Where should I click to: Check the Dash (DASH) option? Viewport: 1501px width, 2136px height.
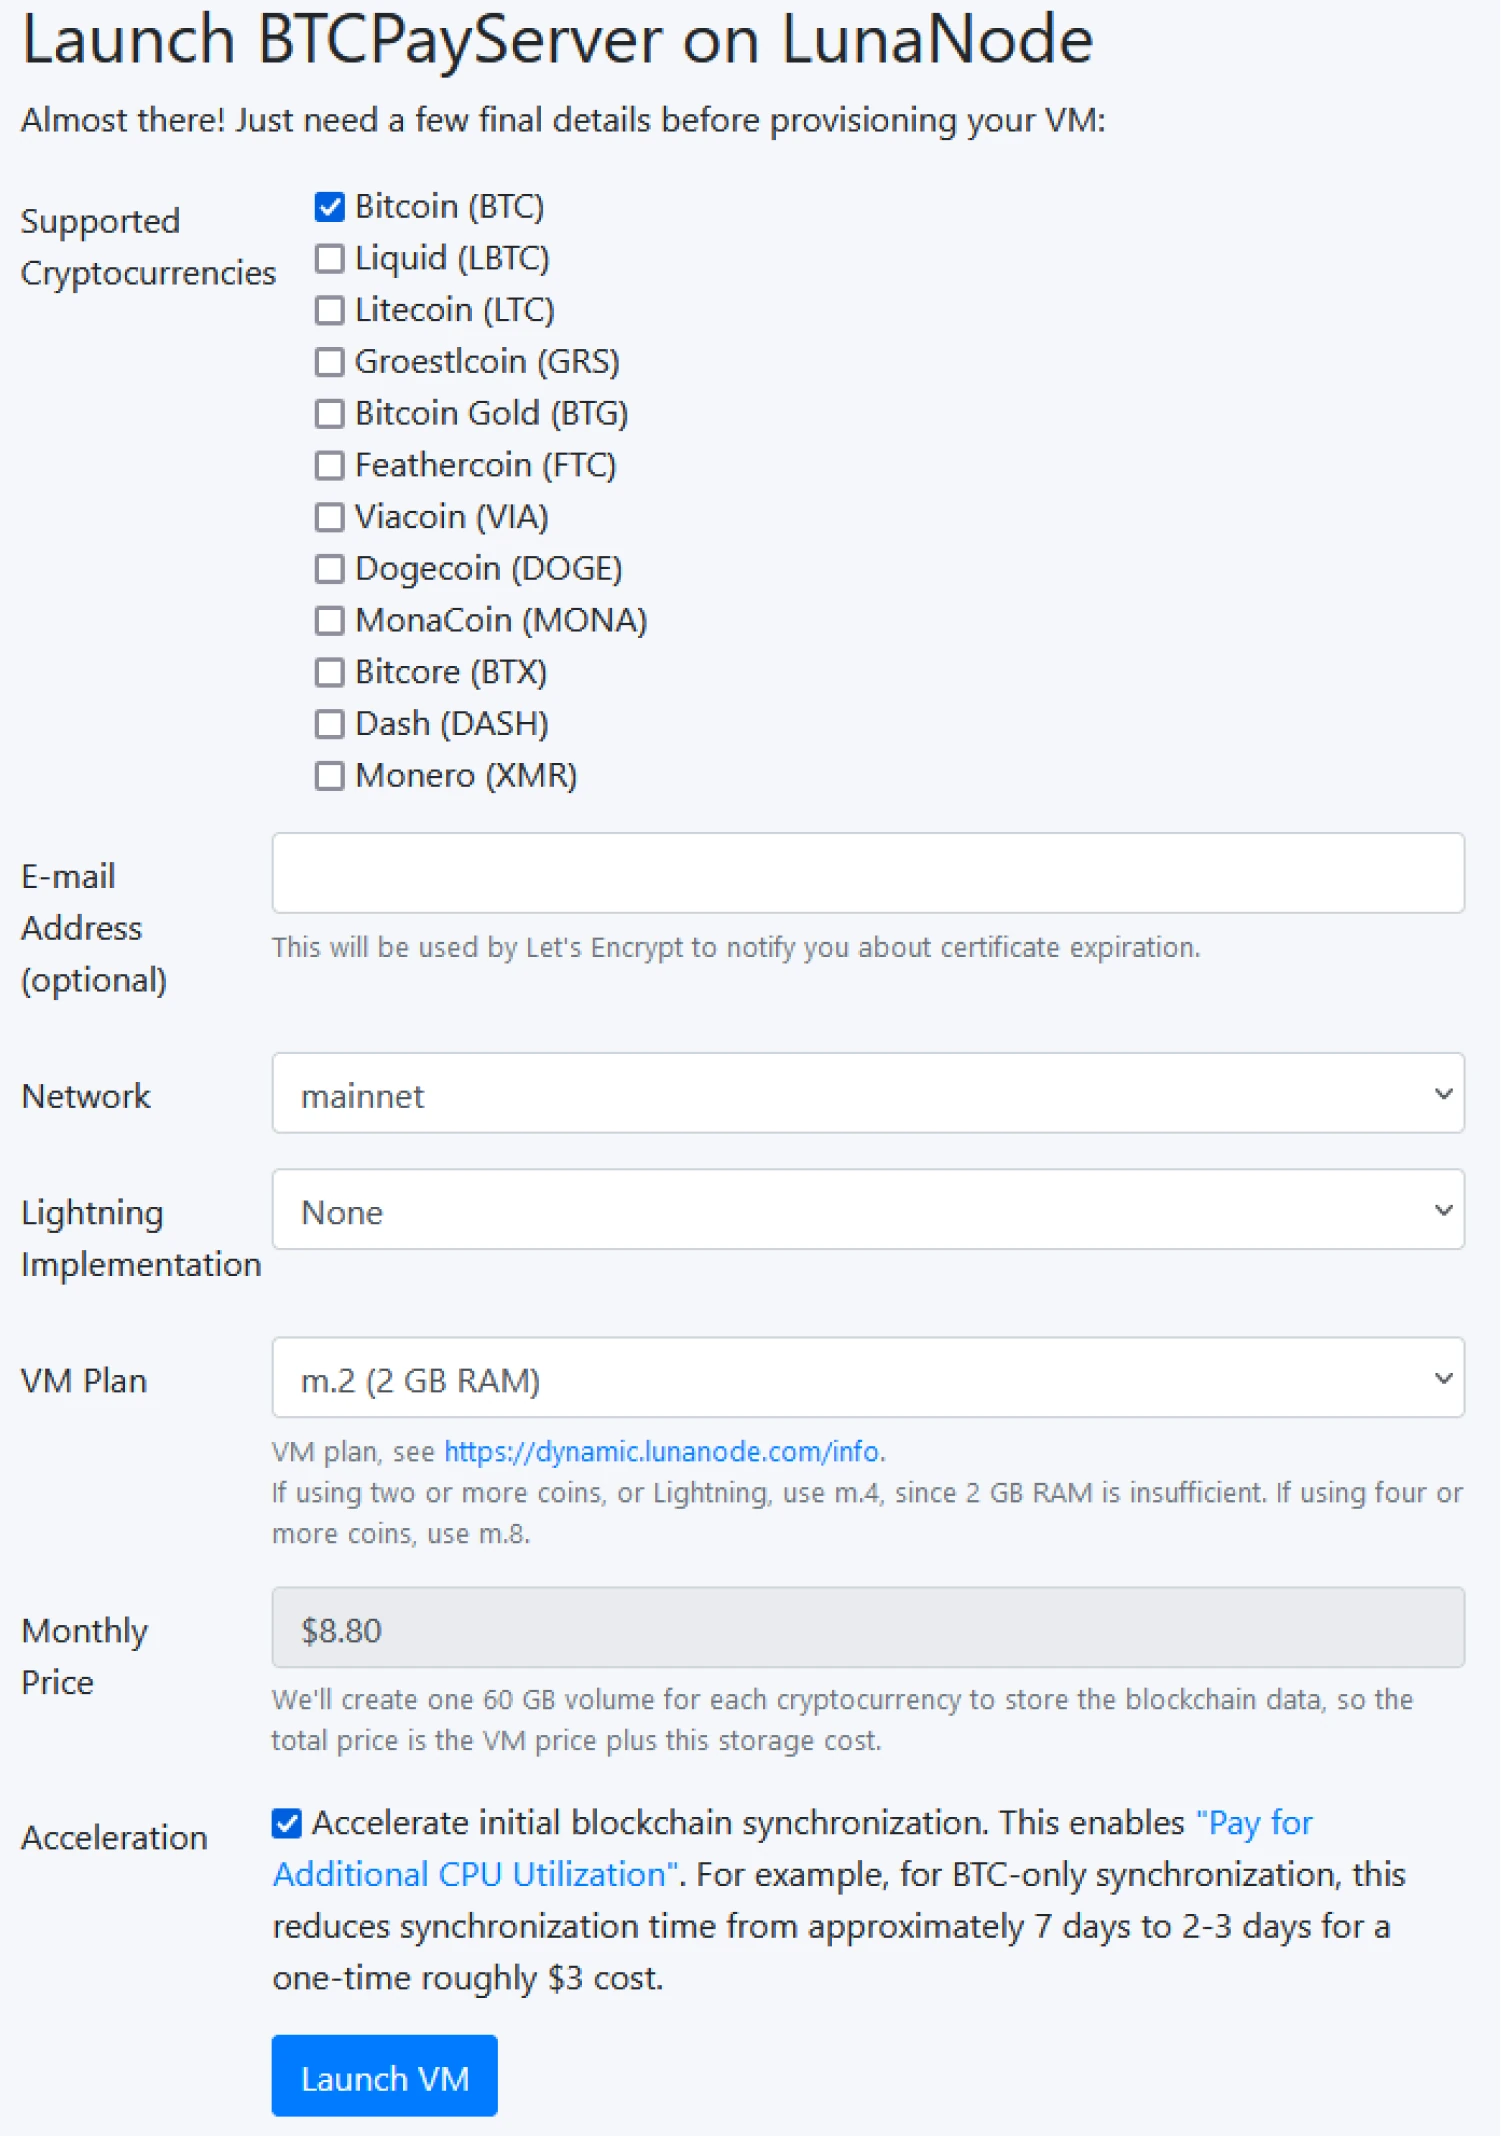pos(329,724)
